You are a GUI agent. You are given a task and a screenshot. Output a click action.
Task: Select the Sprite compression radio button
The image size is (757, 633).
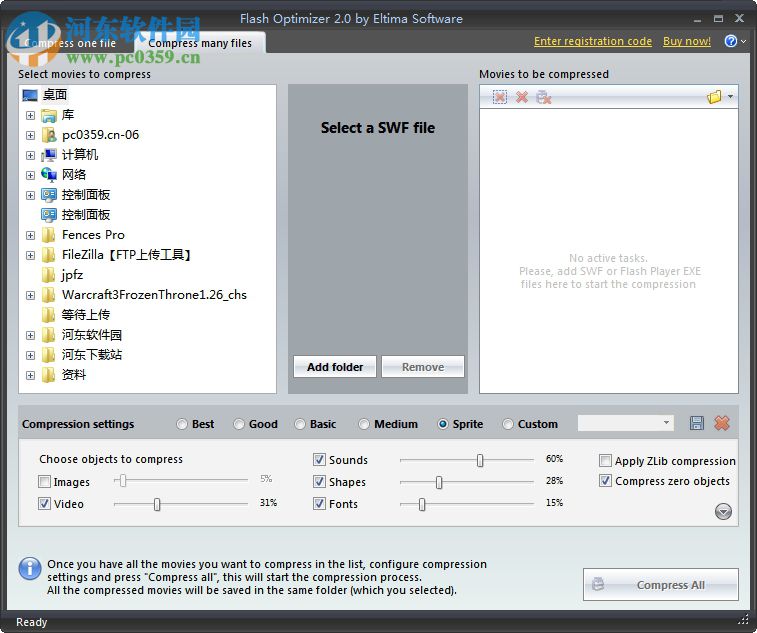[442, 424]
